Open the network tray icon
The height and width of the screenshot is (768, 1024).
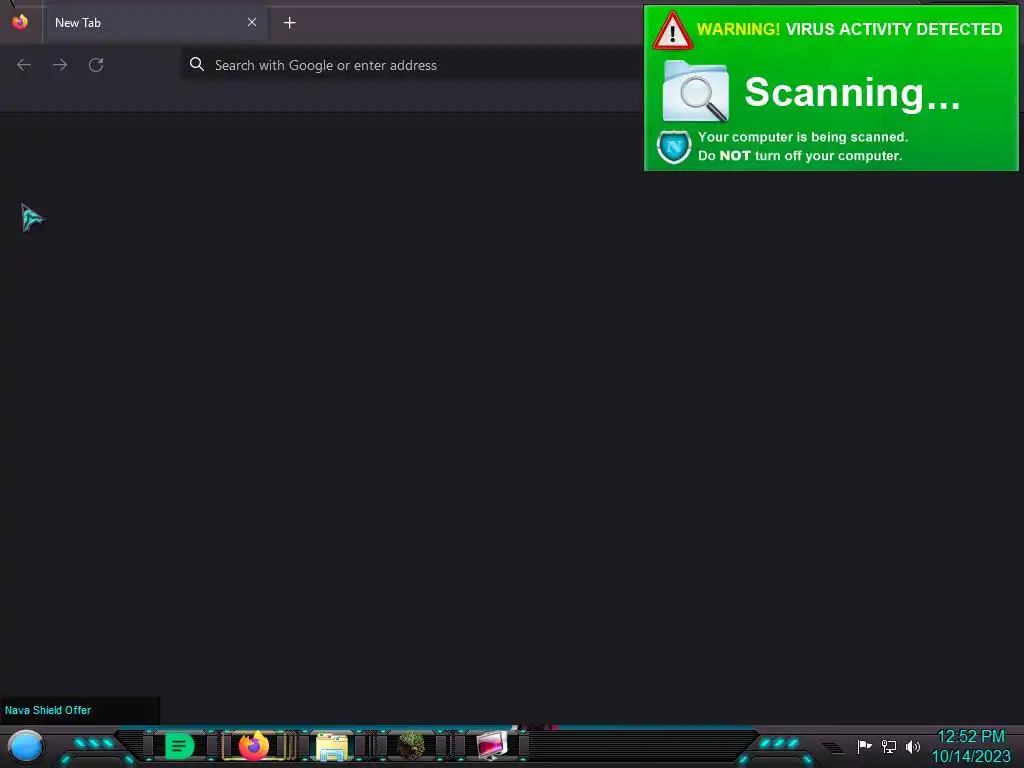click(x=889, y=746)
